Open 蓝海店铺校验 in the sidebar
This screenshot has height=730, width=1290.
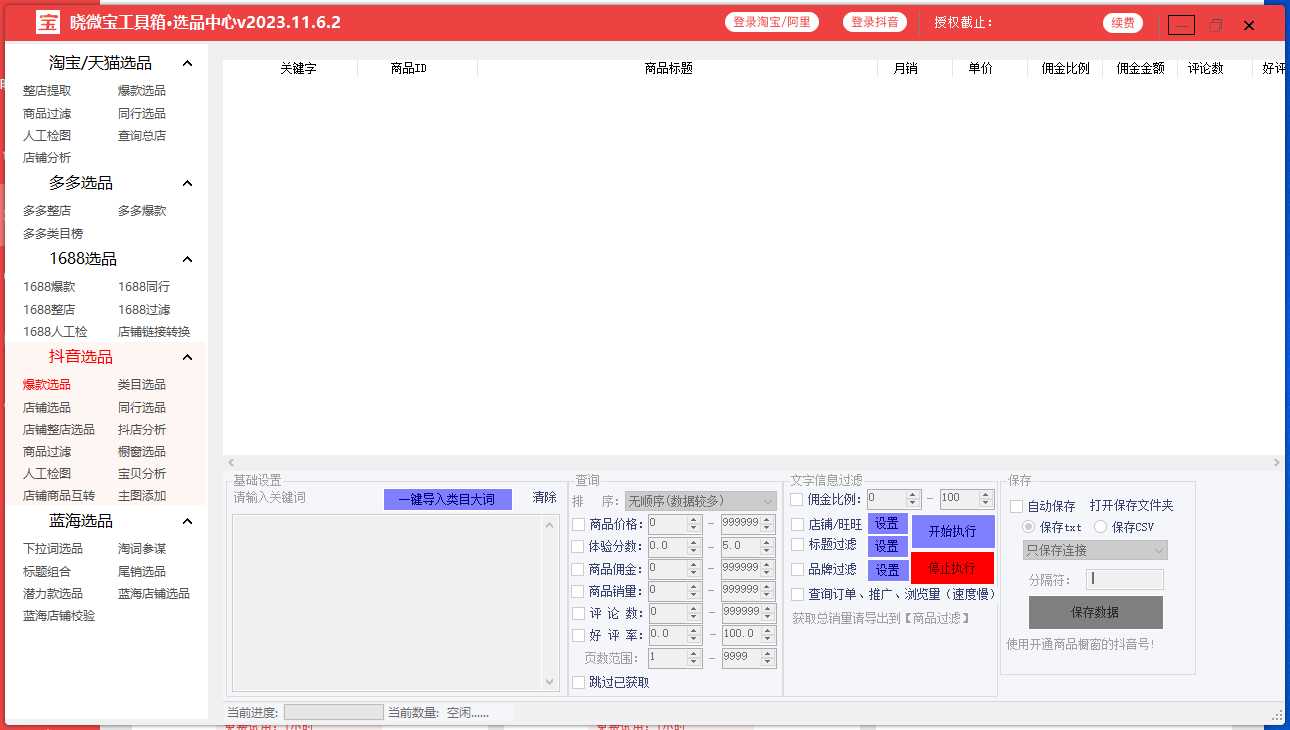click(x=59, y=616)
